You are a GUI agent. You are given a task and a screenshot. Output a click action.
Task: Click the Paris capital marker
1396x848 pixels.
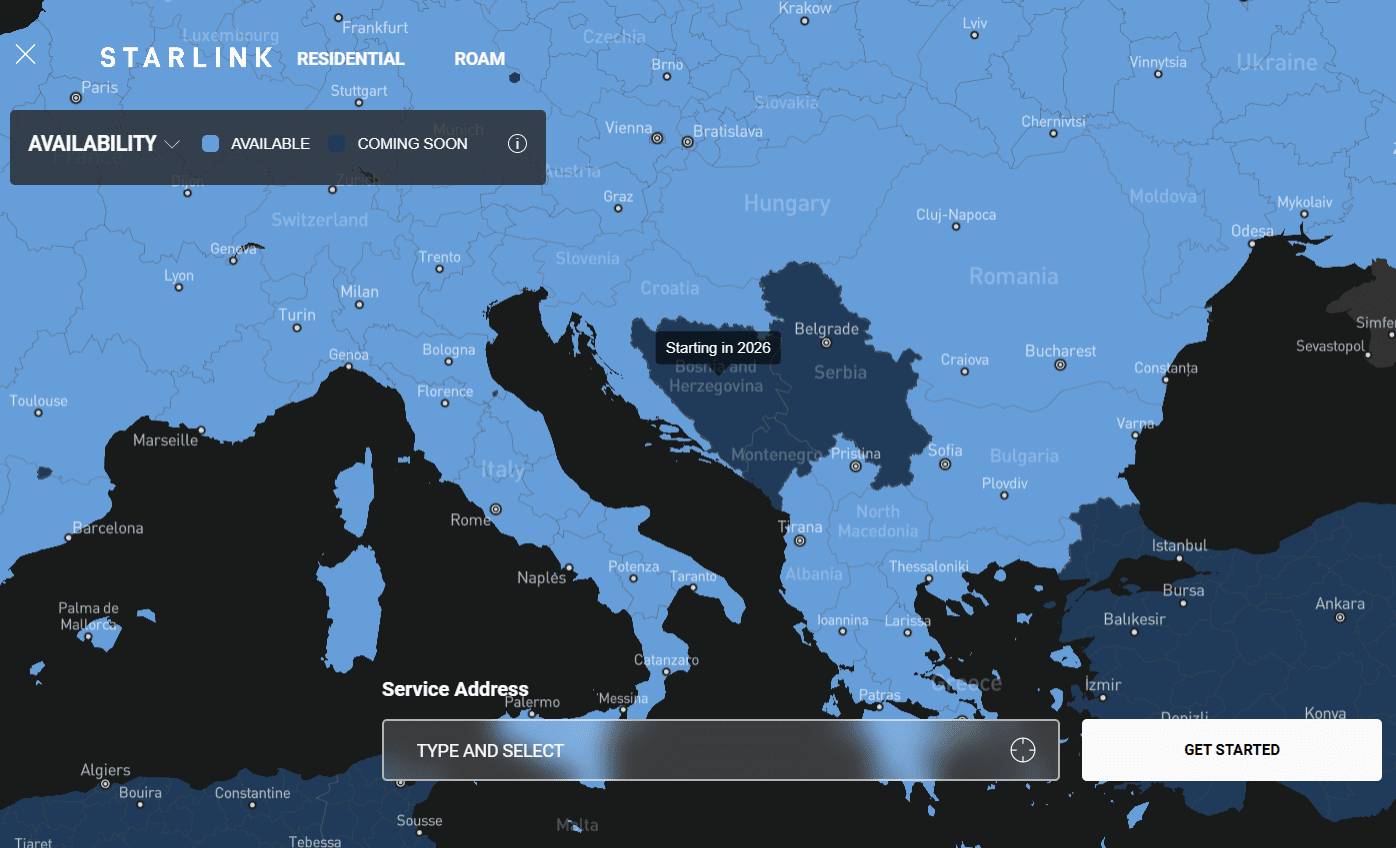coord(76,98)
